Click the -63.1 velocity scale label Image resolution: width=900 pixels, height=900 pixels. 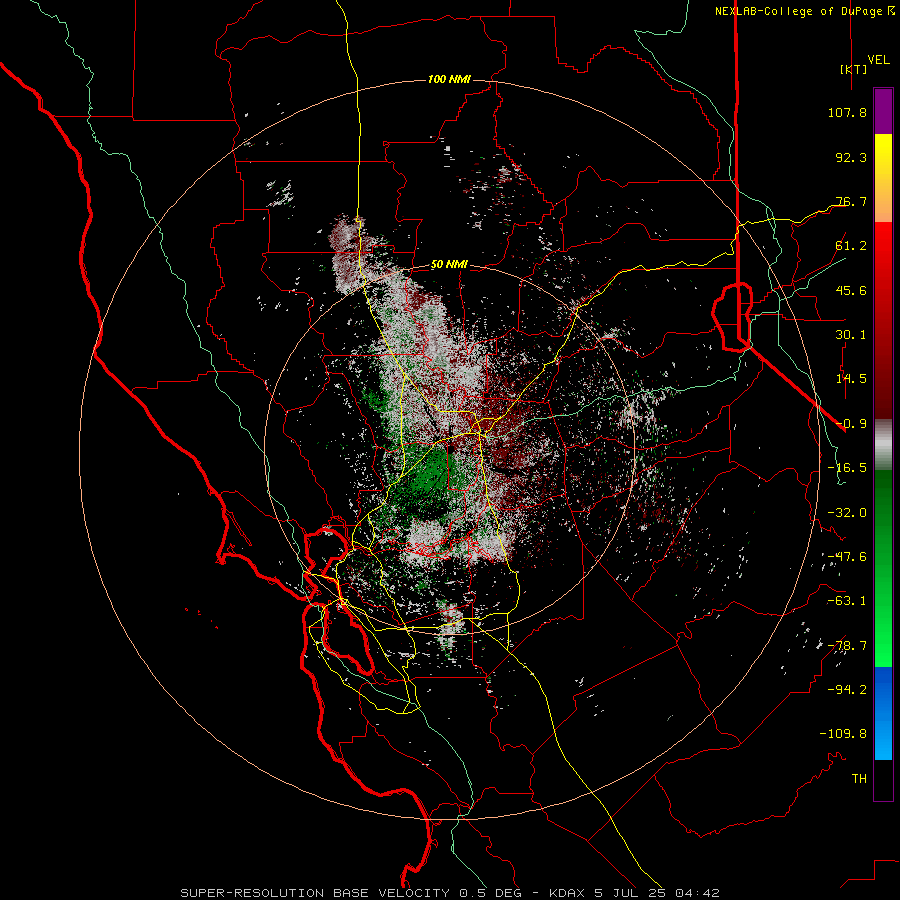[x=847, y=601]
